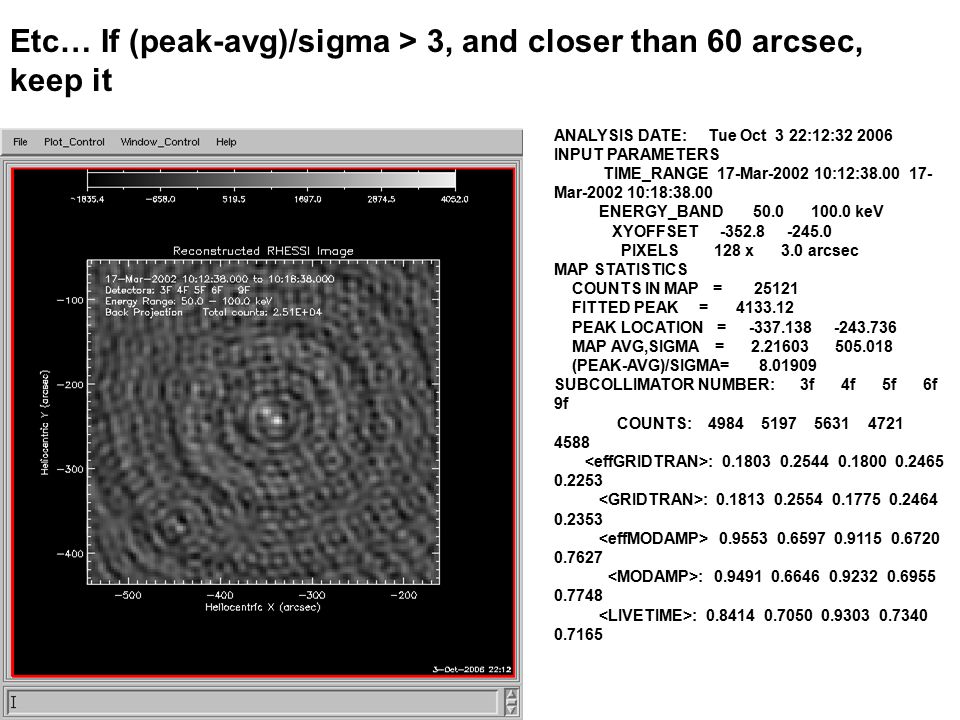Click the 'Back Projection Total counts' line
This screenshot has width=960, height=720.
(213, 312)
